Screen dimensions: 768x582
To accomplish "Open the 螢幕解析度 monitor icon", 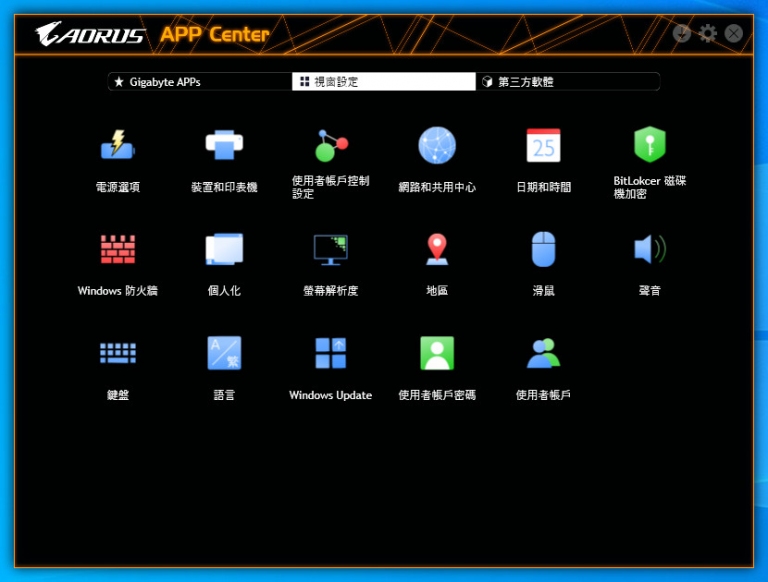I will coord(331,250).
